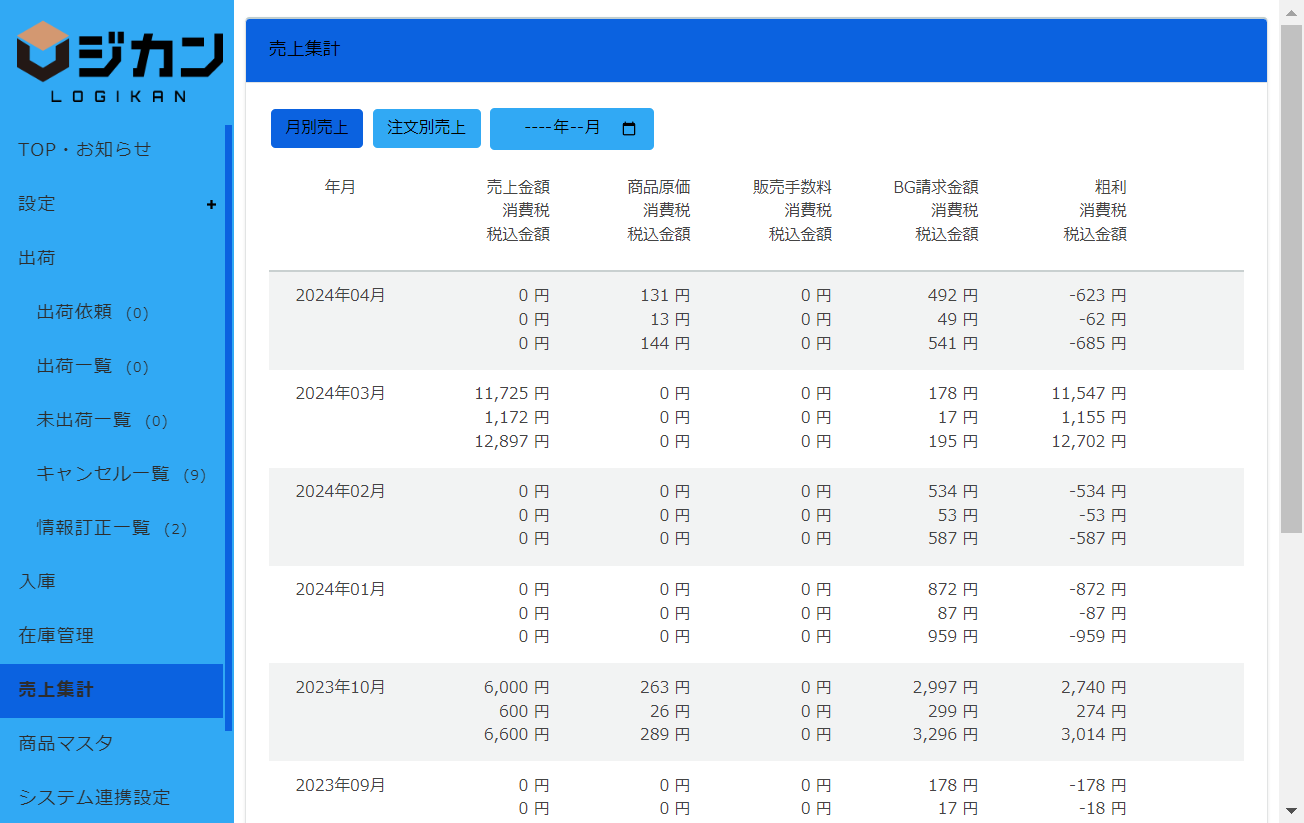This screenshot has width=1304, height=823.
Task: Open the 設定 menu item
Action: point(37,204)
